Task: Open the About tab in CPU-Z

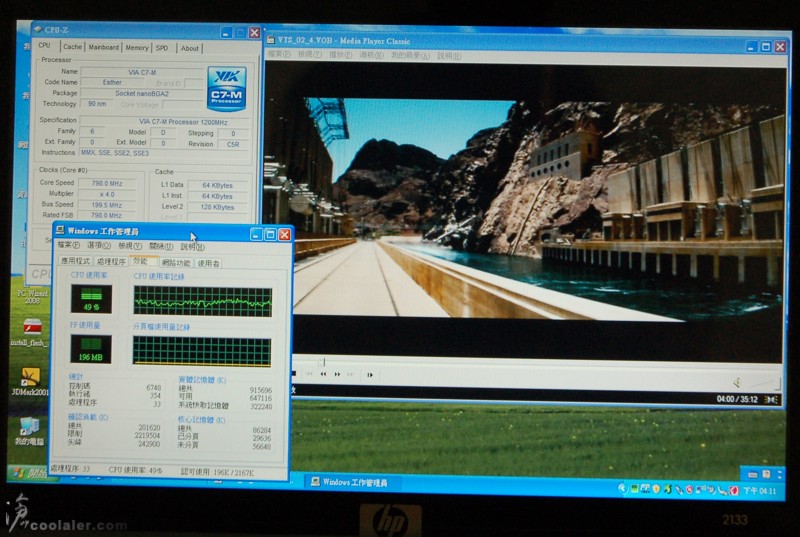Action: click(x=190, y=48)
